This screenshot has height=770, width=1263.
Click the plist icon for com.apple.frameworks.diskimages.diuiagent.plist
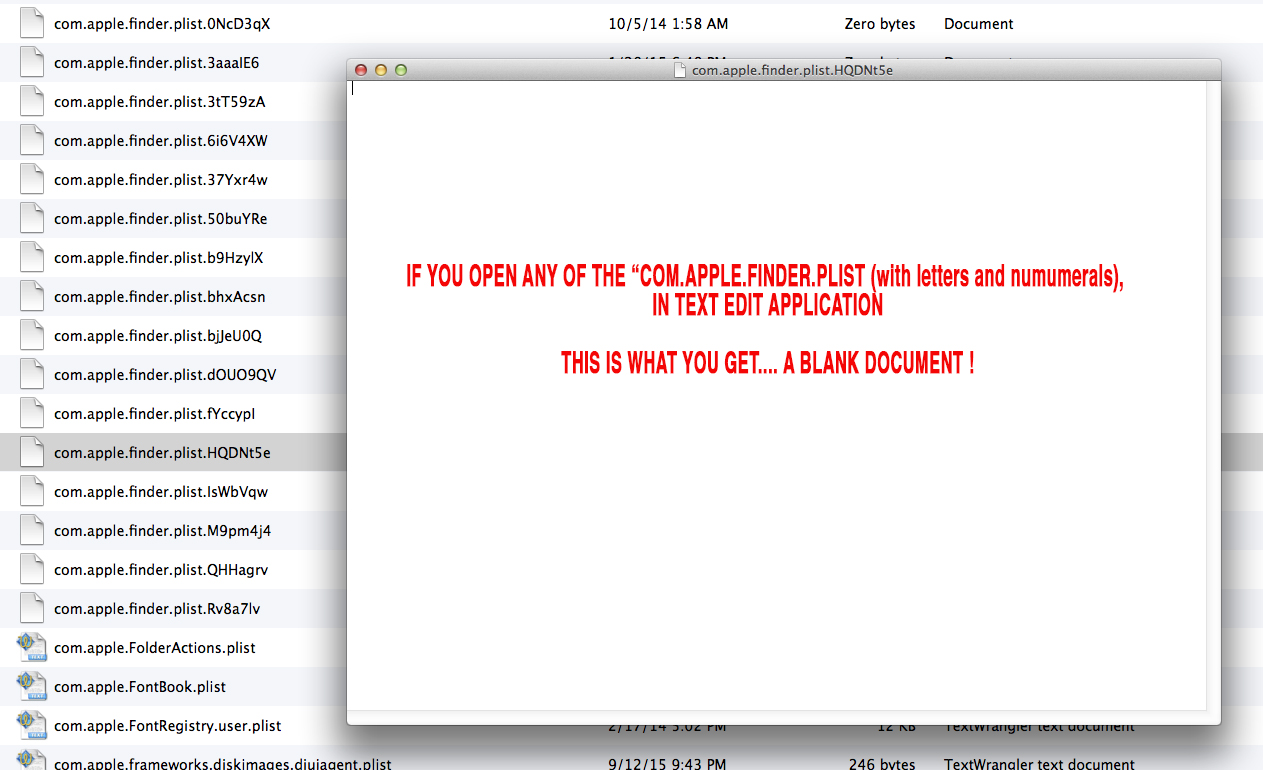click(x=32, y=761)
